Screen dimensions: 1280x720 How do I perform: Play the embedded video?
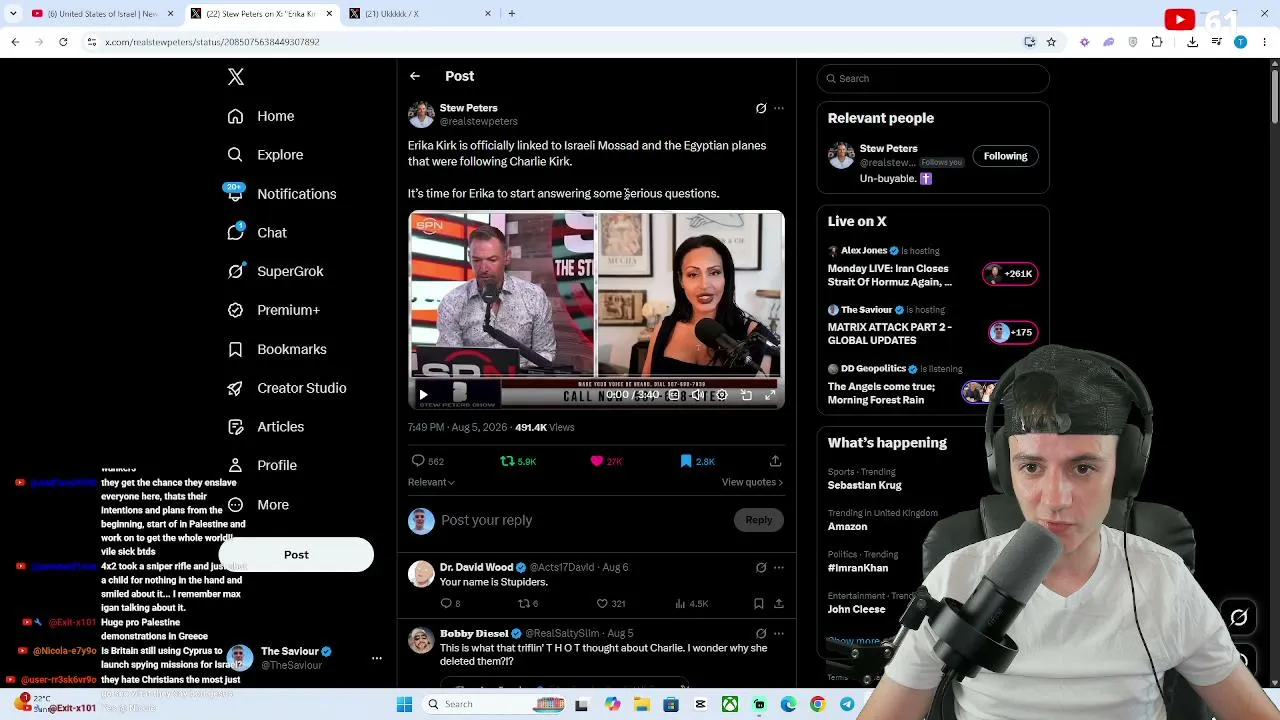[x=423, y=395]
